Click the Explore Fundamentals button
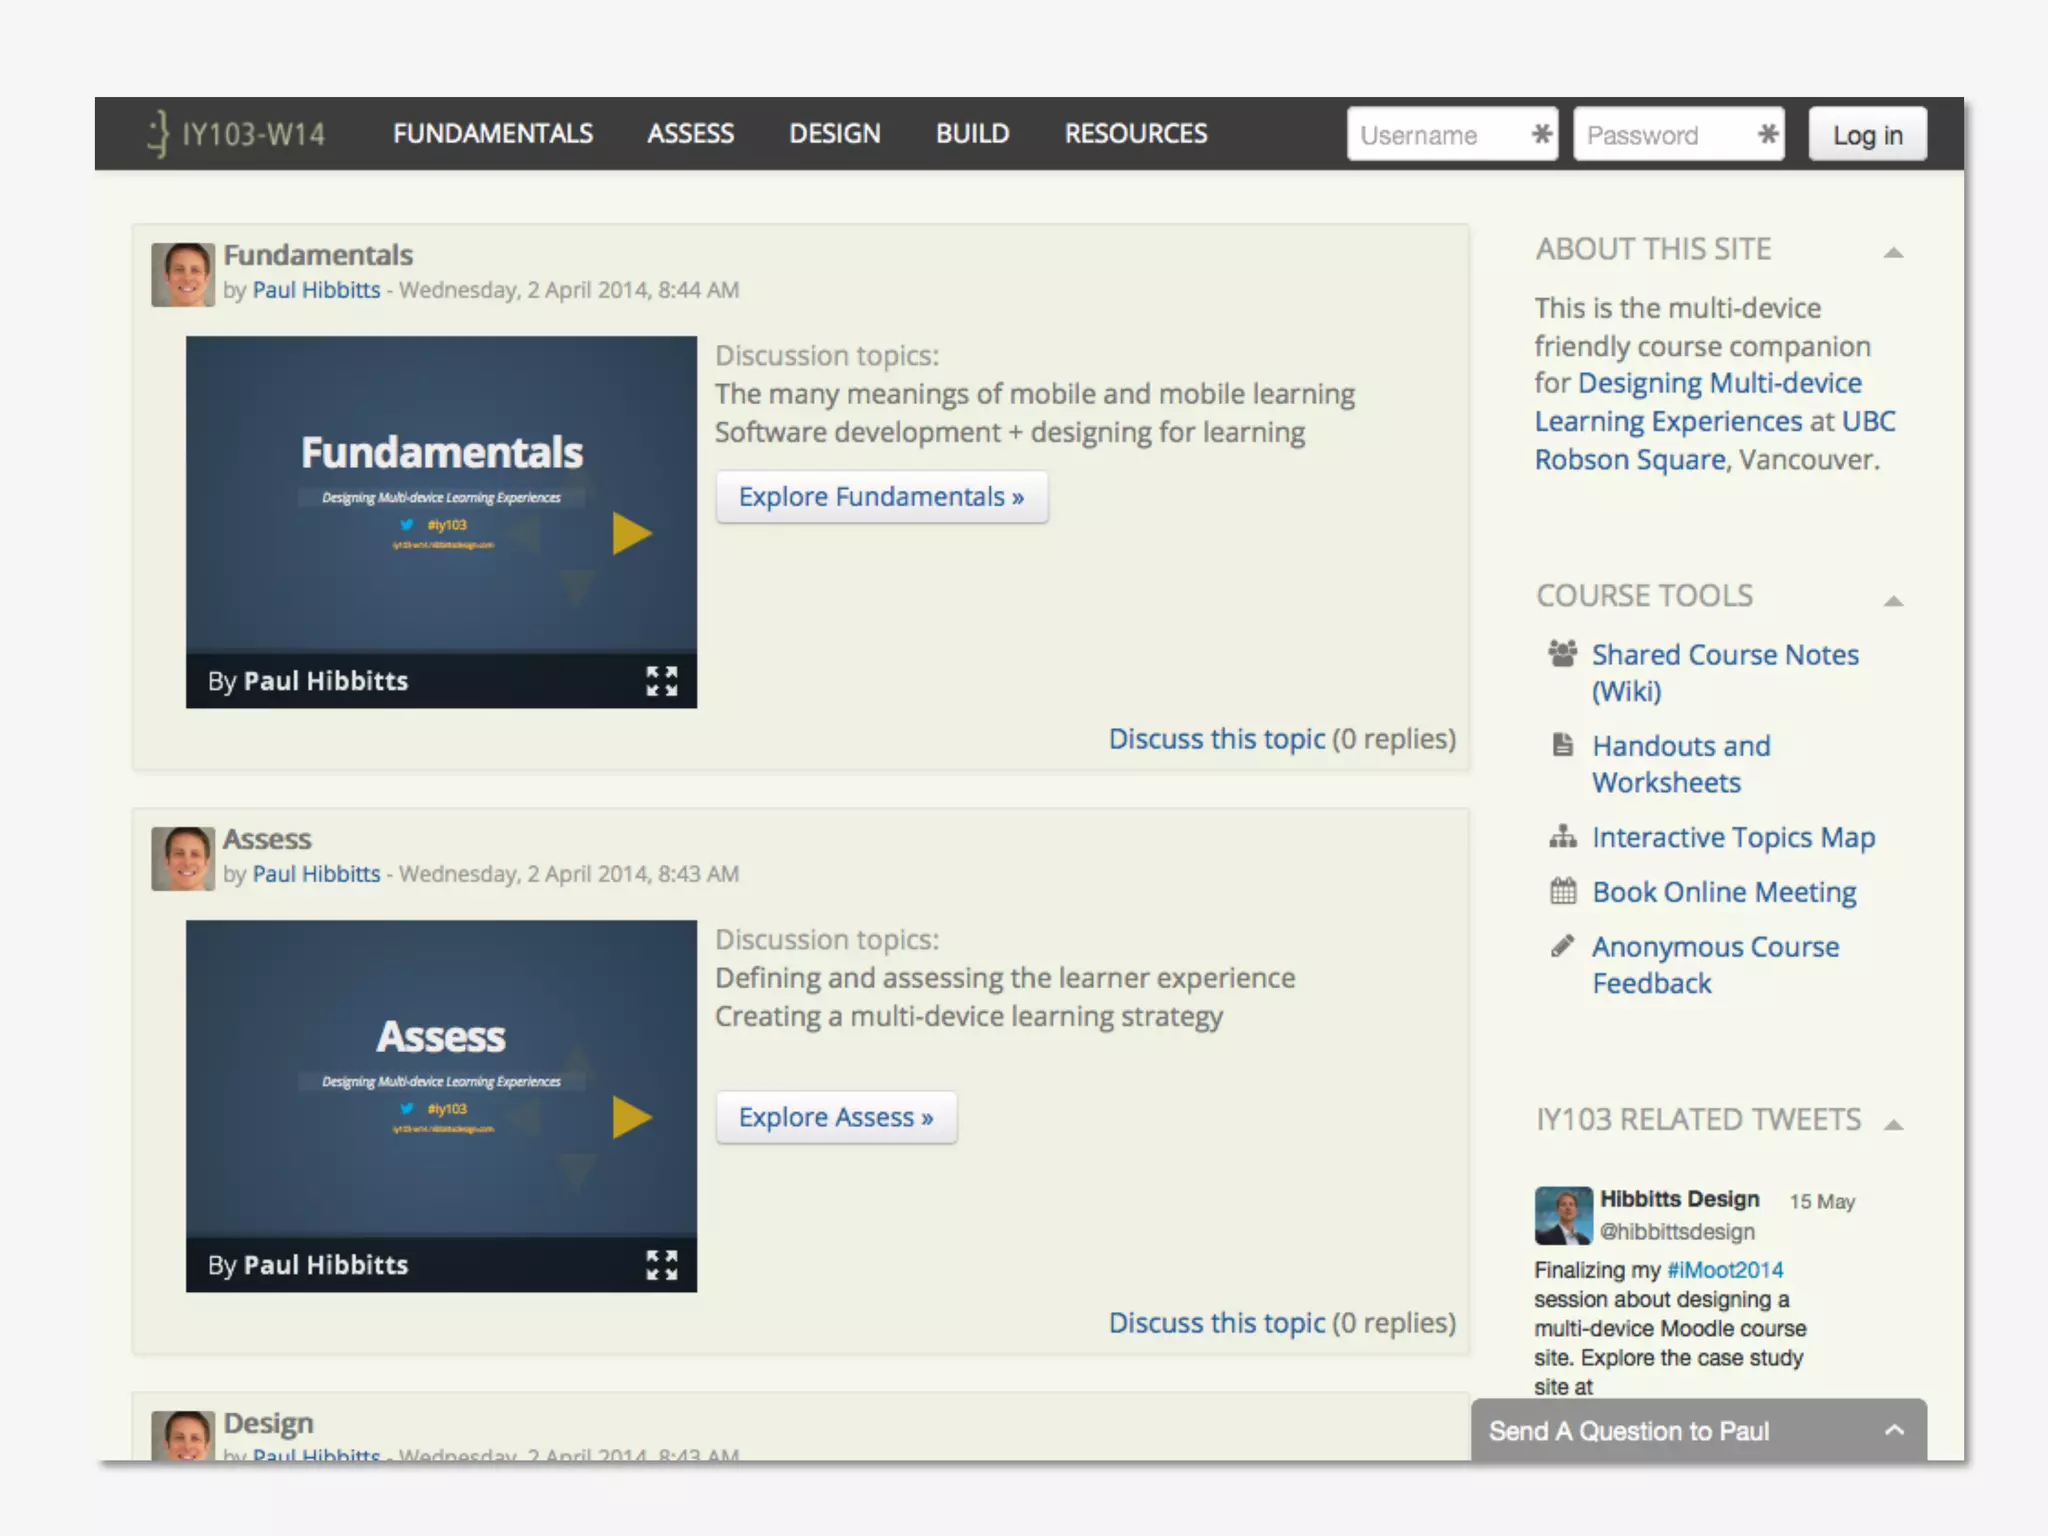 (x=881, y=497)
